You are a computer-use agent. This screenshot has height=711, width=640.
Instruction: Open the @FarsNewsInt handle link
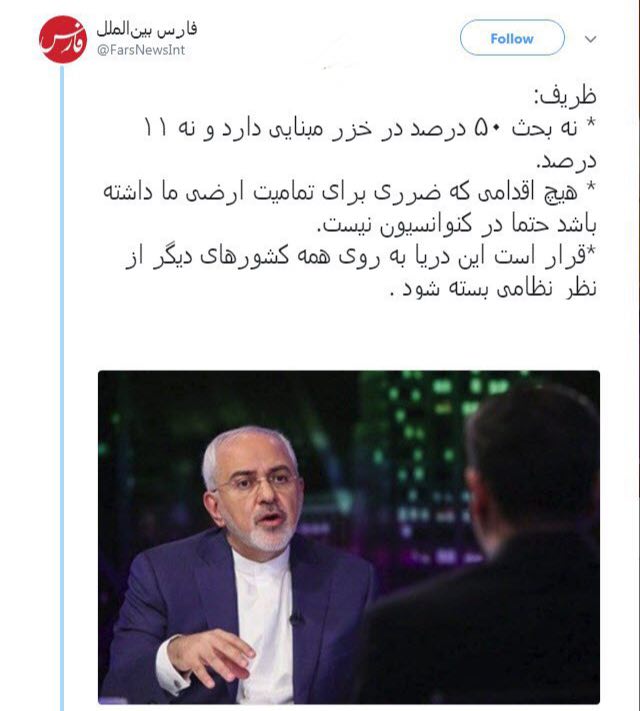[x=141, y=50]
